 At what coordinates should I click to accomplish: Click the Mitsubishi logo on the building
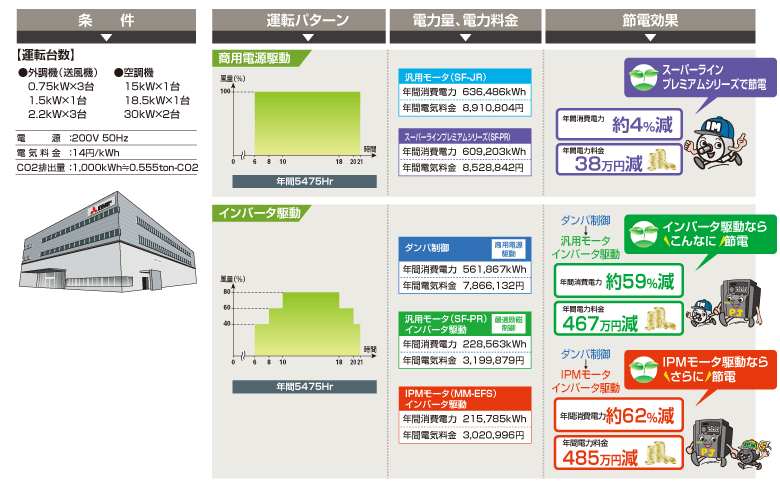[101, 206]
